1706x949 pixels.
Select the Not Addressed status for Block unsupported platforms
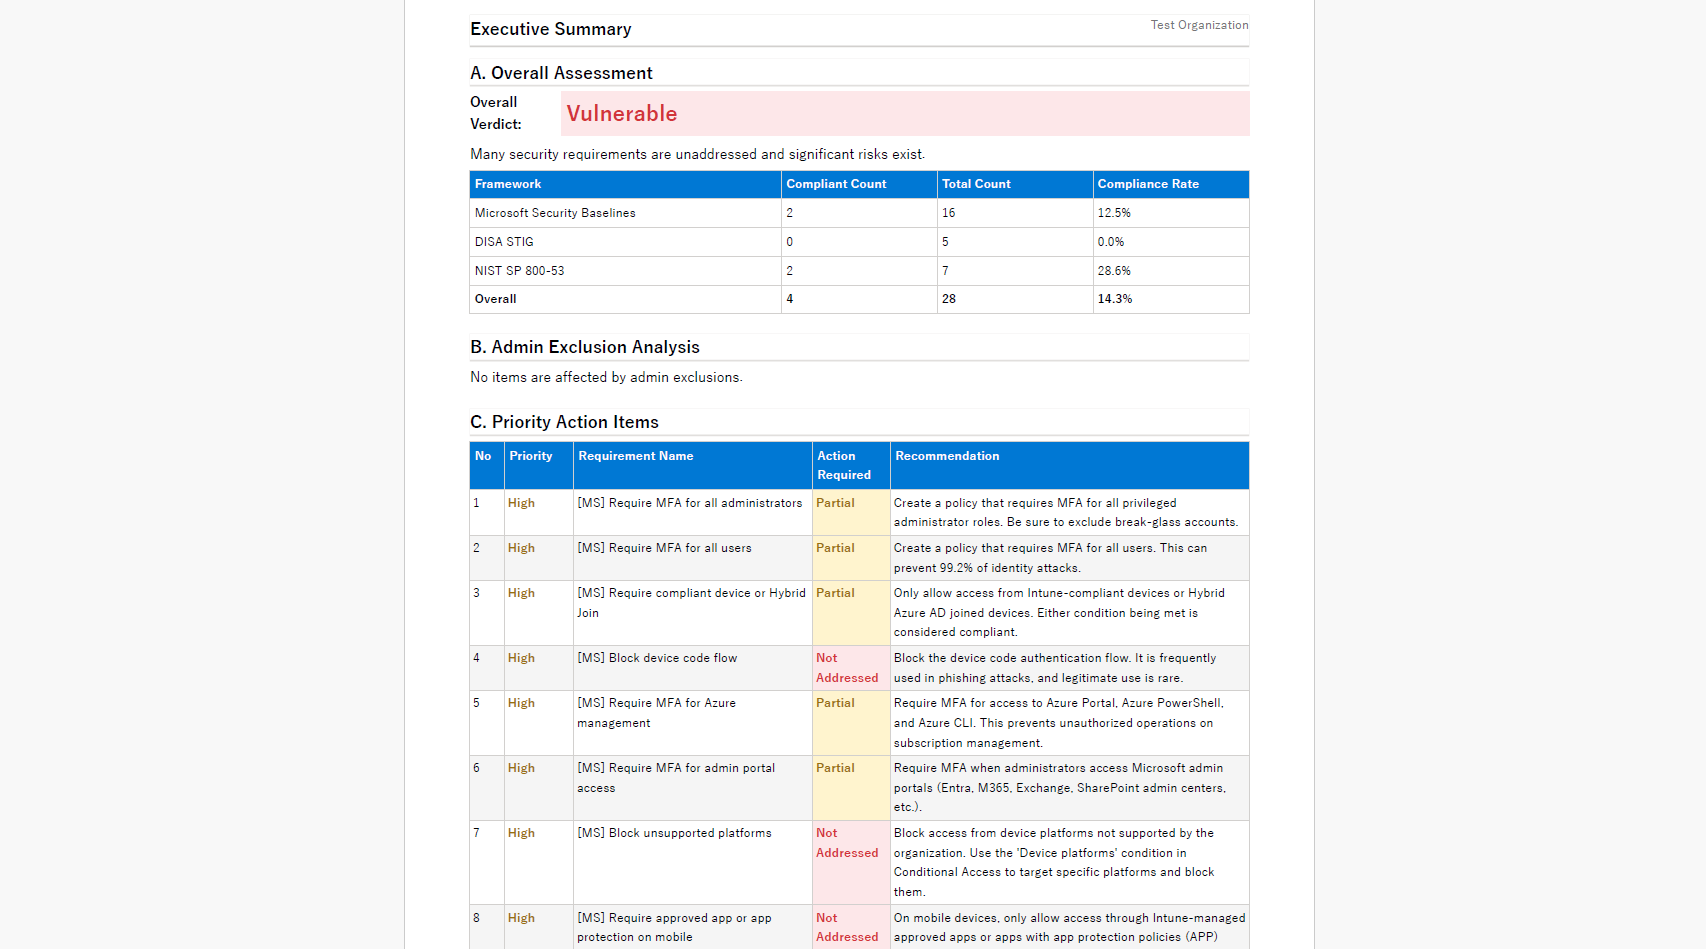[847, 843]
